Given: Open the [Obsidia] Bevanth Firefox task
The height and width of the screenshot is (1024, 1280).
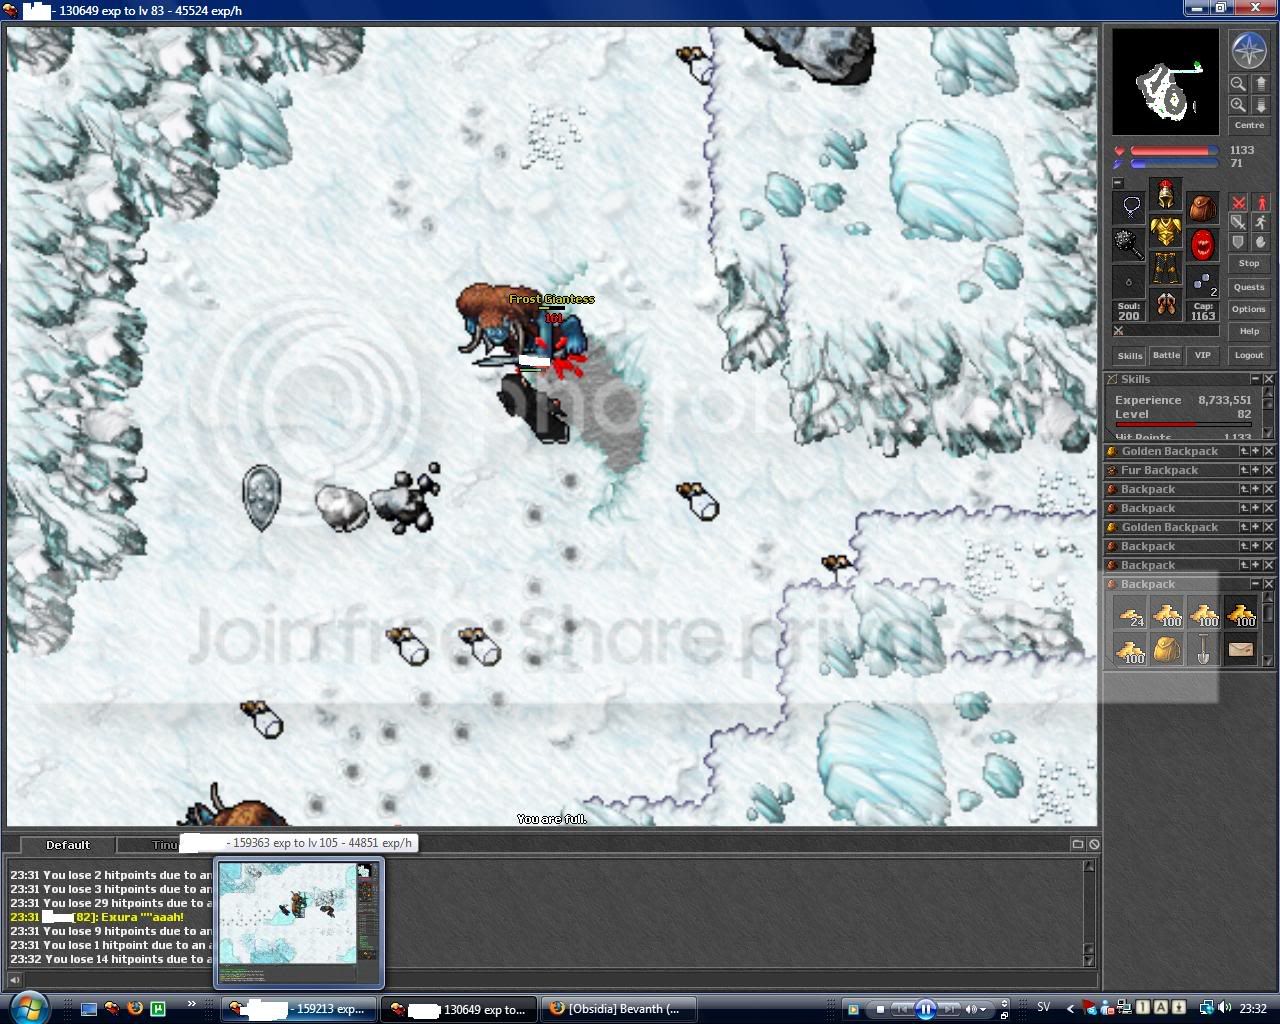Looking at the screenshot, I should point(619,1009).
